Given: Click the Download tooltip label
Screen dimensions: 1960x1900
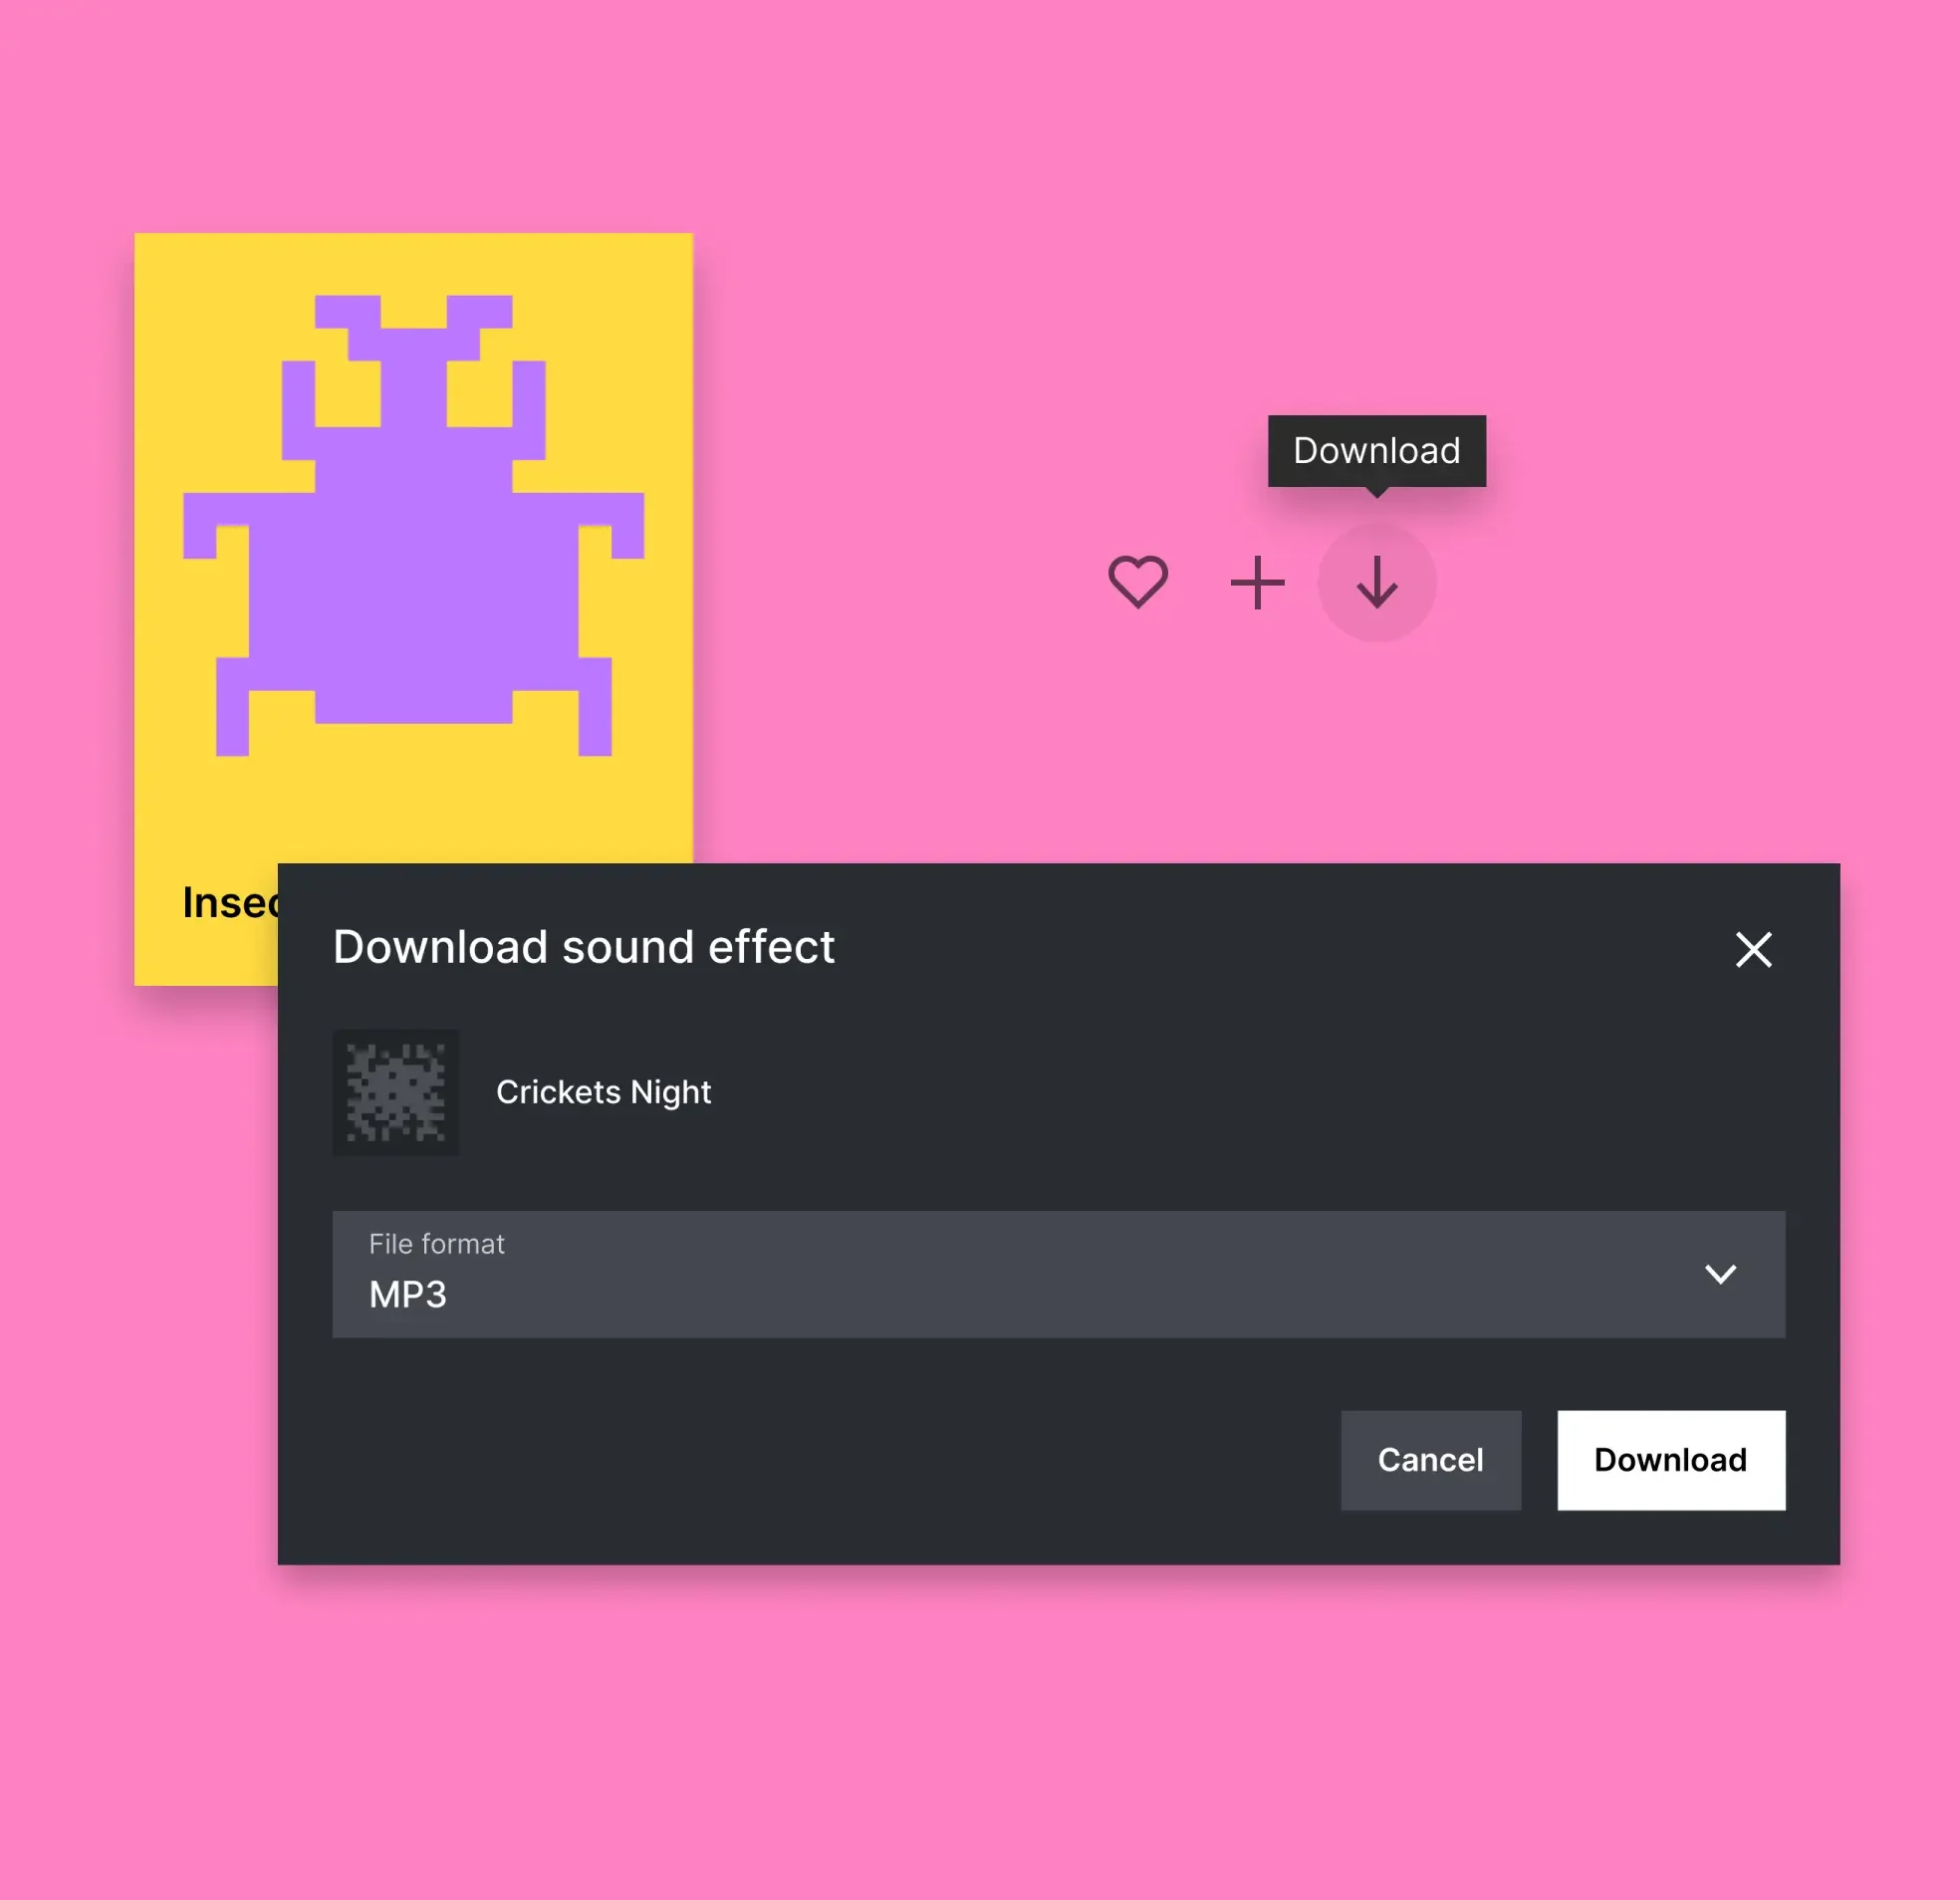Looking at the screenshot, I should [x=1375, y=448].
